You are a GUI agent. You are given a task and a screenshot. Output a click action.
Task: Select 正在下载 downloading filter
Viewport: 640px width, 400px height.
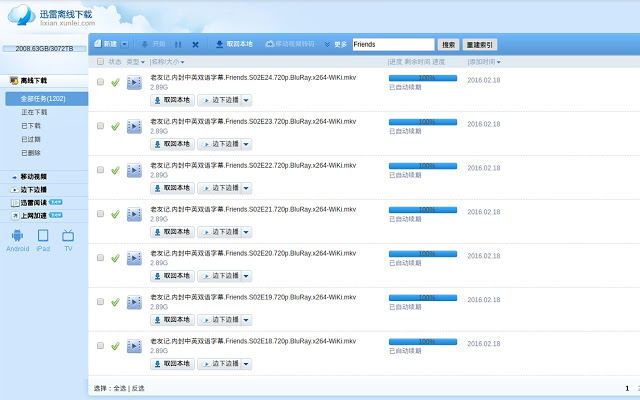pos(34,112)
